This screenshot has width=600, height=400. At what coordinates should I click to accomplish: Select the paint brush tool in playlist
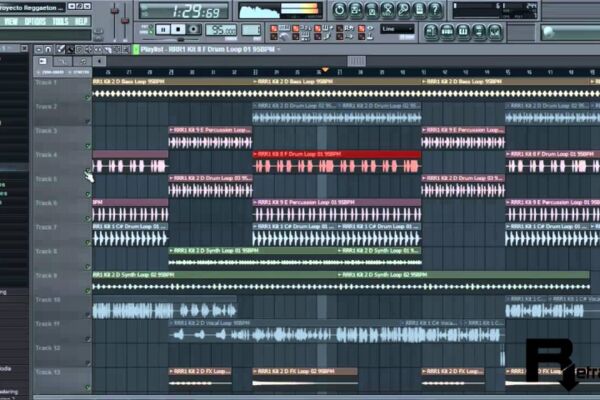[70, 50]
